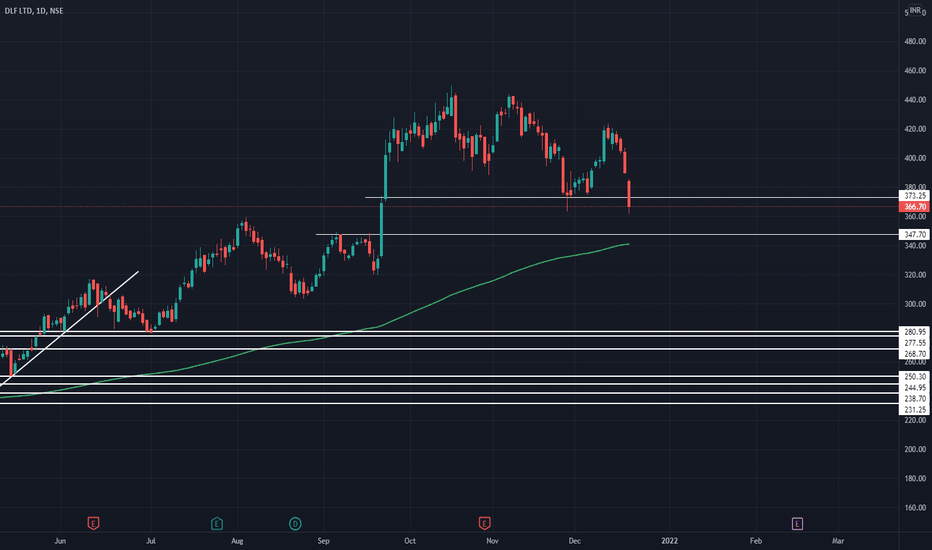The image size is (932, 550).
Task: Select the 347.70 horizontal line price label
Action: tap(915, 235)
